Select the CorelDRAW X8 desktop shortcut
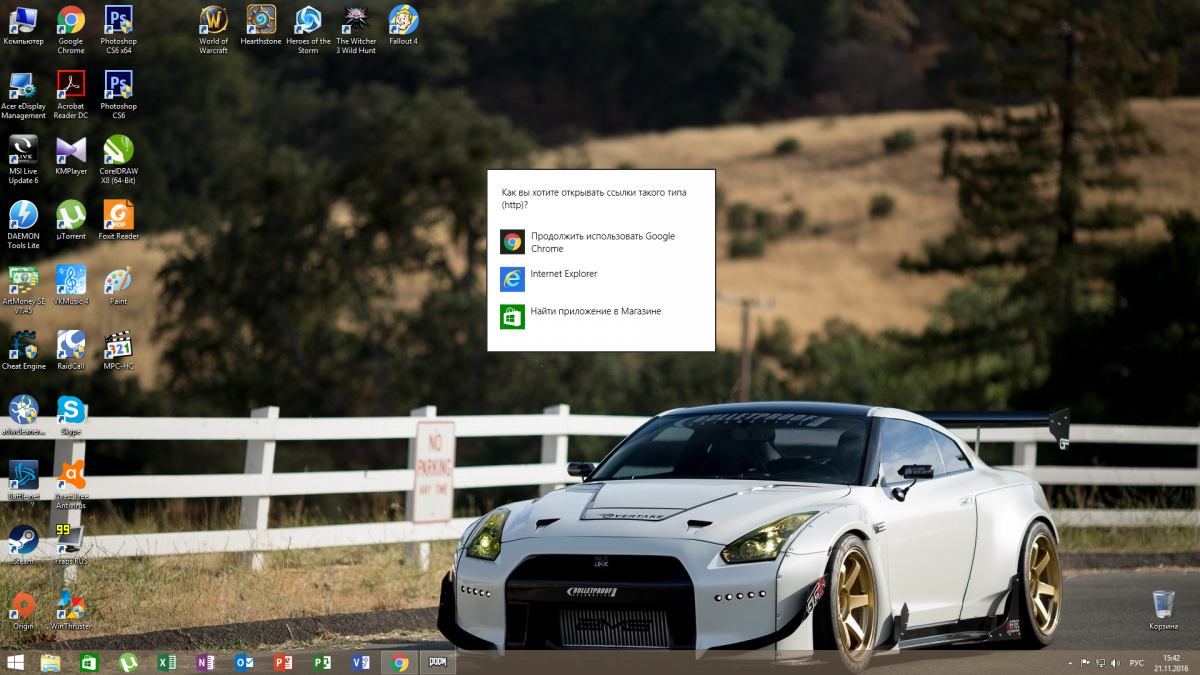The height and width of the screenshot is (675, 1200). point(118,152)
